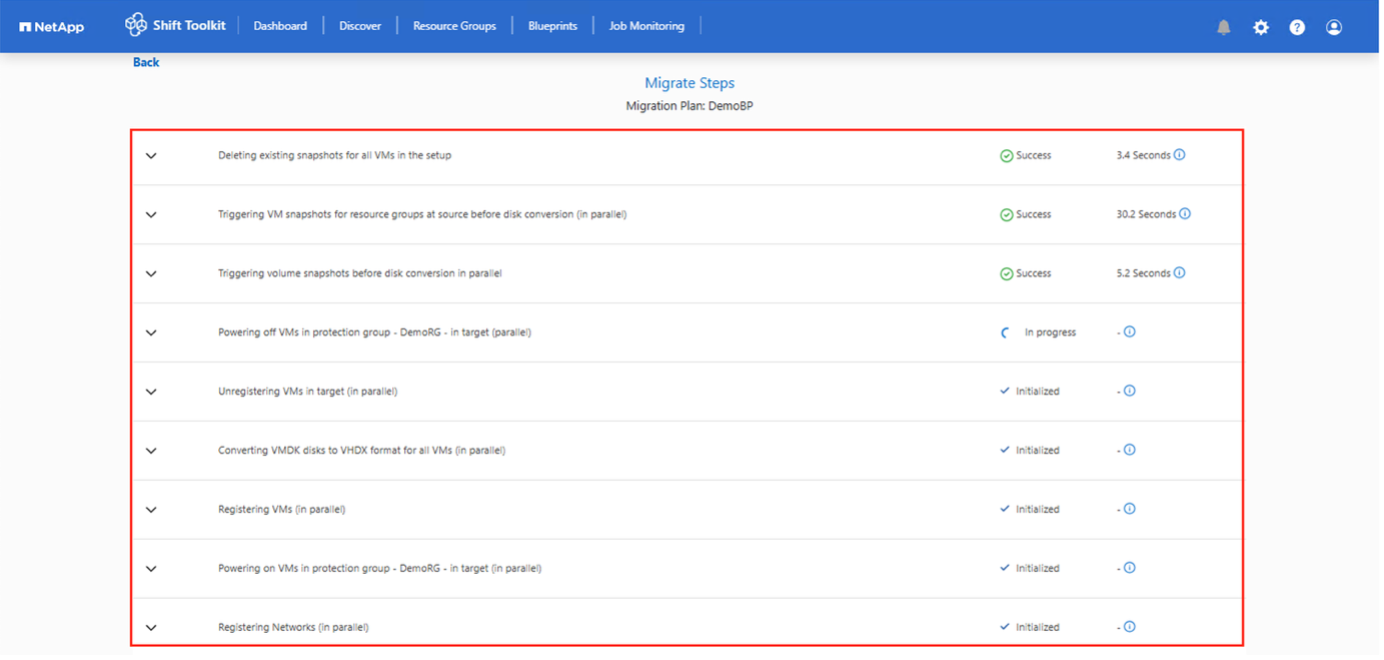Click the help question mark icon
This screenshot has width=1384, height=660.
tap(1297, 27)
